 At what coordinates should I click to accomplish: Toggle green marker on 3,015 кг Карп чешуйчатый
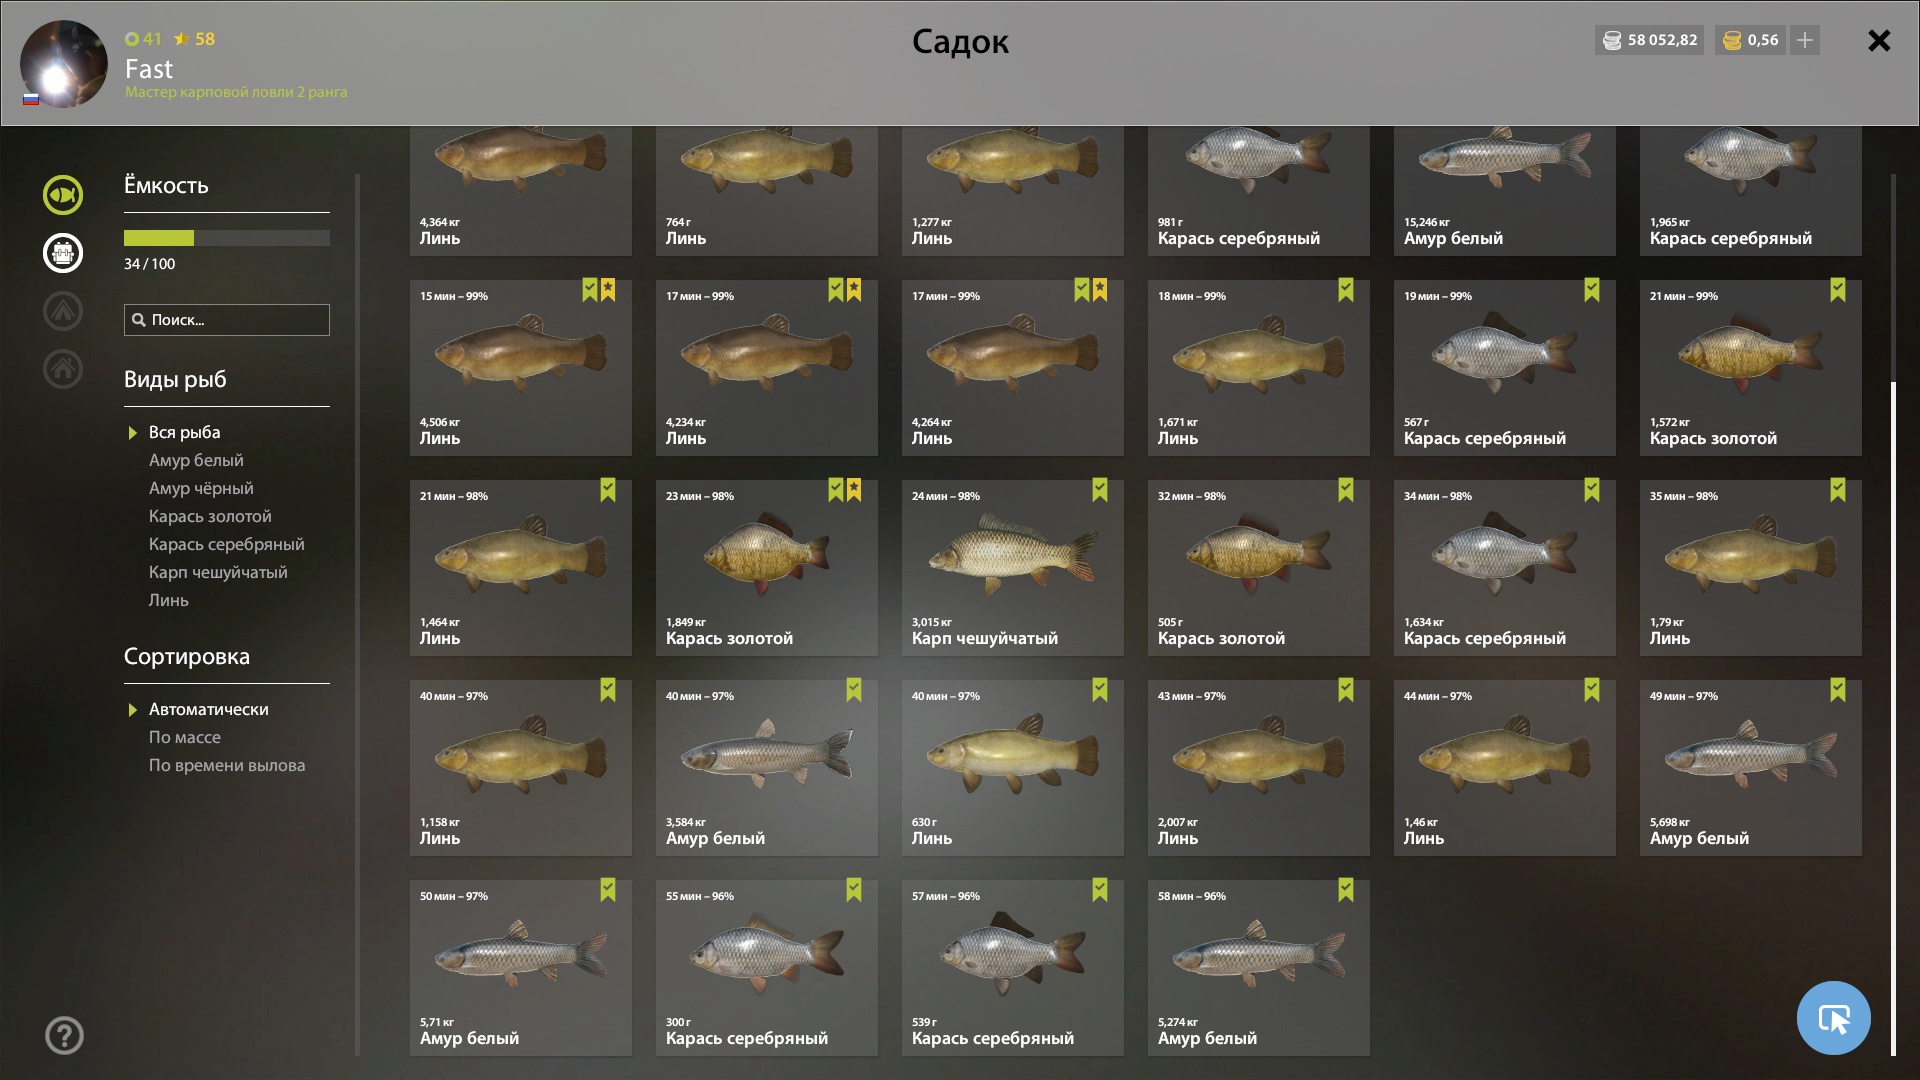1100,490
